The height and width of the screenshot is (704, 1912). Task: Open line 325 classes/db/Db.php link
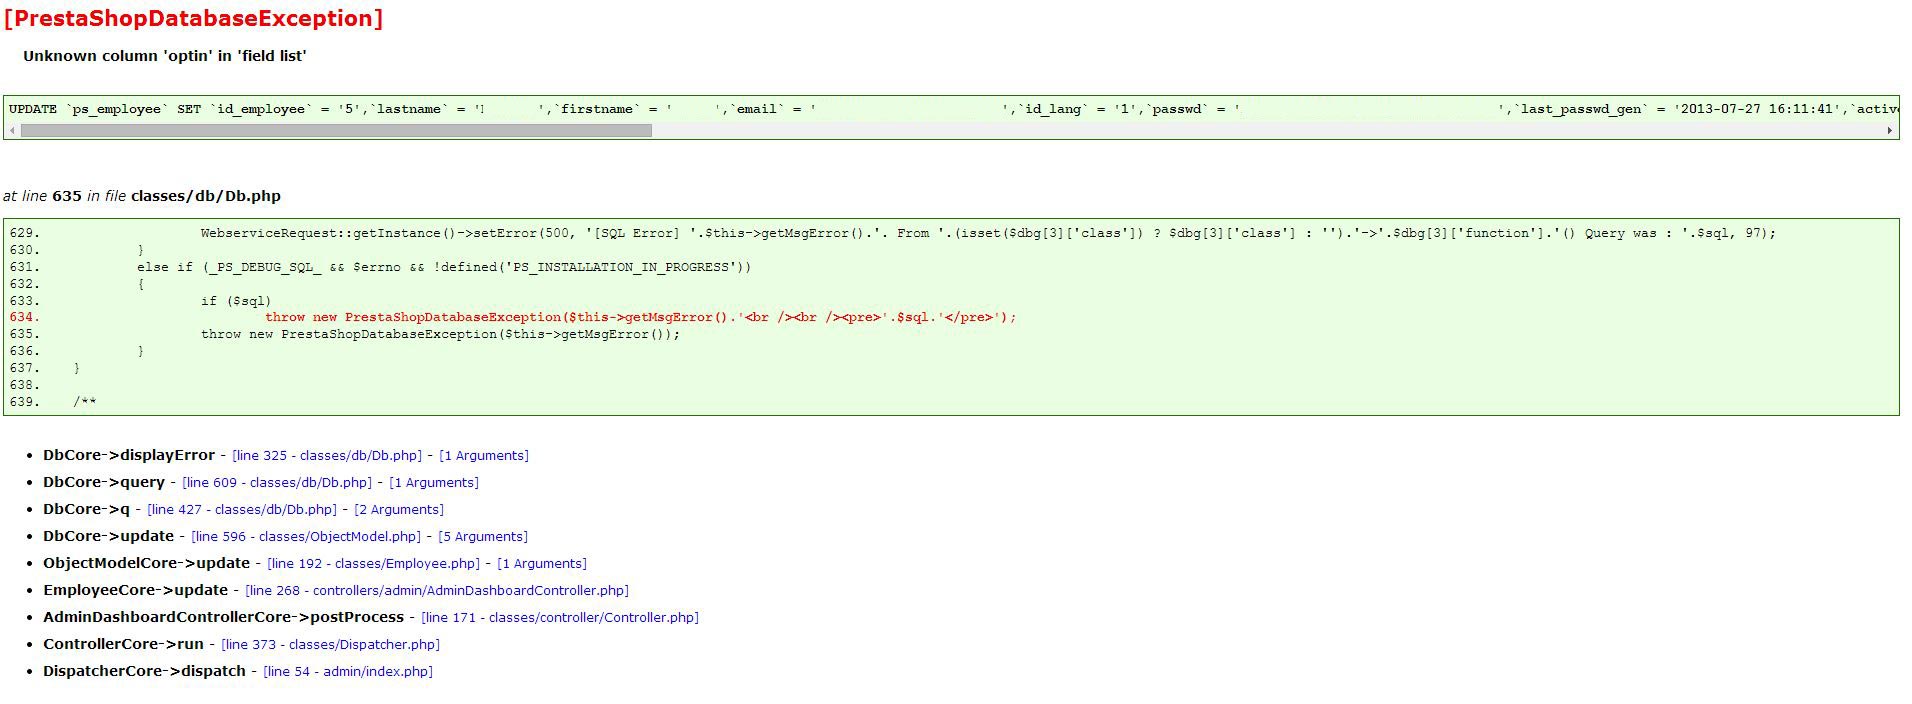(327, 455)
